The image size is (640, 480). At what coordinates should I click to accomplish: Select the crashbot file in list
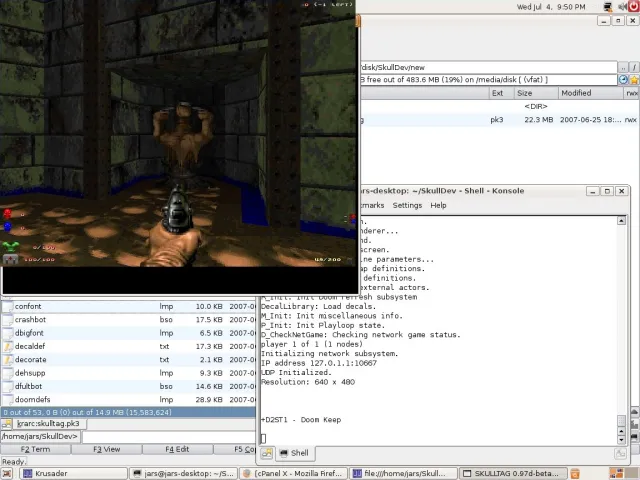point(30,319)
